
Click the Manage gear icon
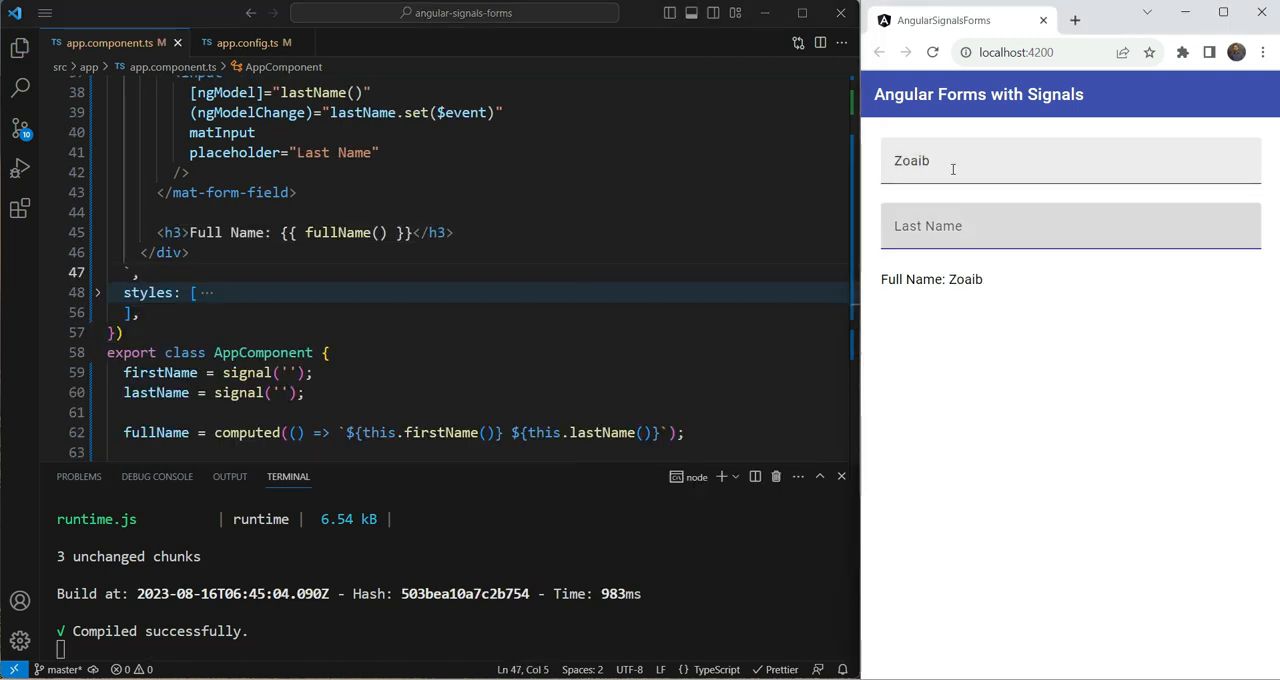click(20, 641)
